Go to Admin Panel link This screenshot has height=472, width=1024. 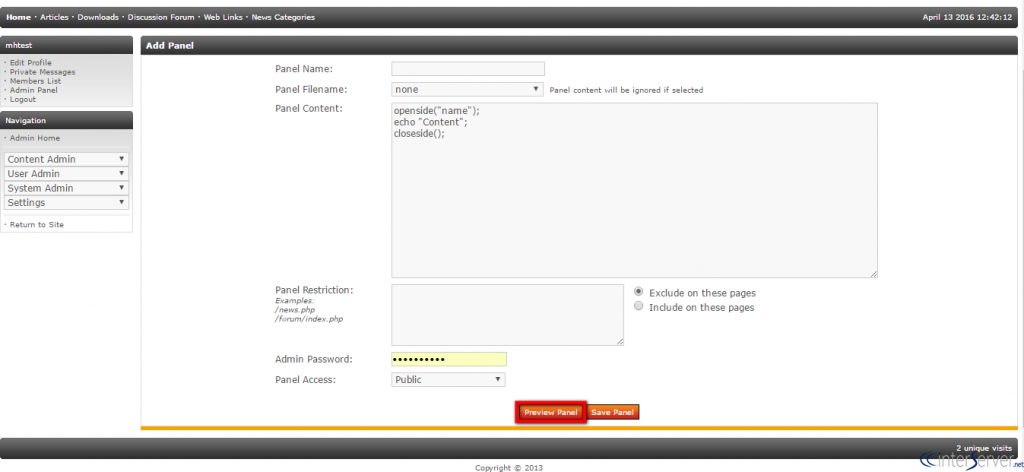[33, 90]
